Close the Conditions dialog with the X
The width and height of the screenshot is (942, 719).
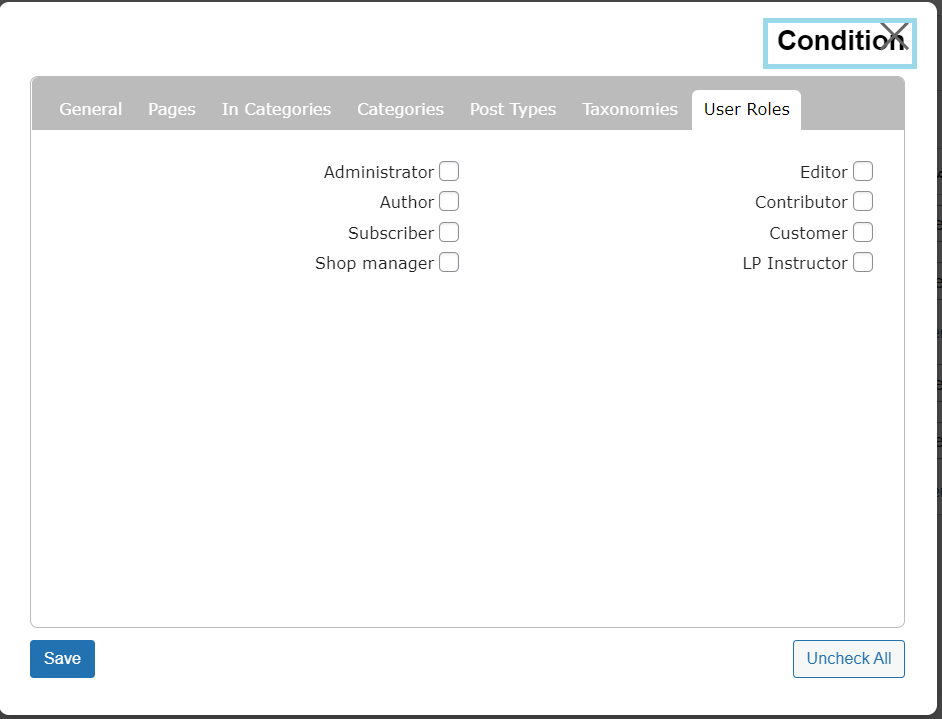click(x=894, y=37)
